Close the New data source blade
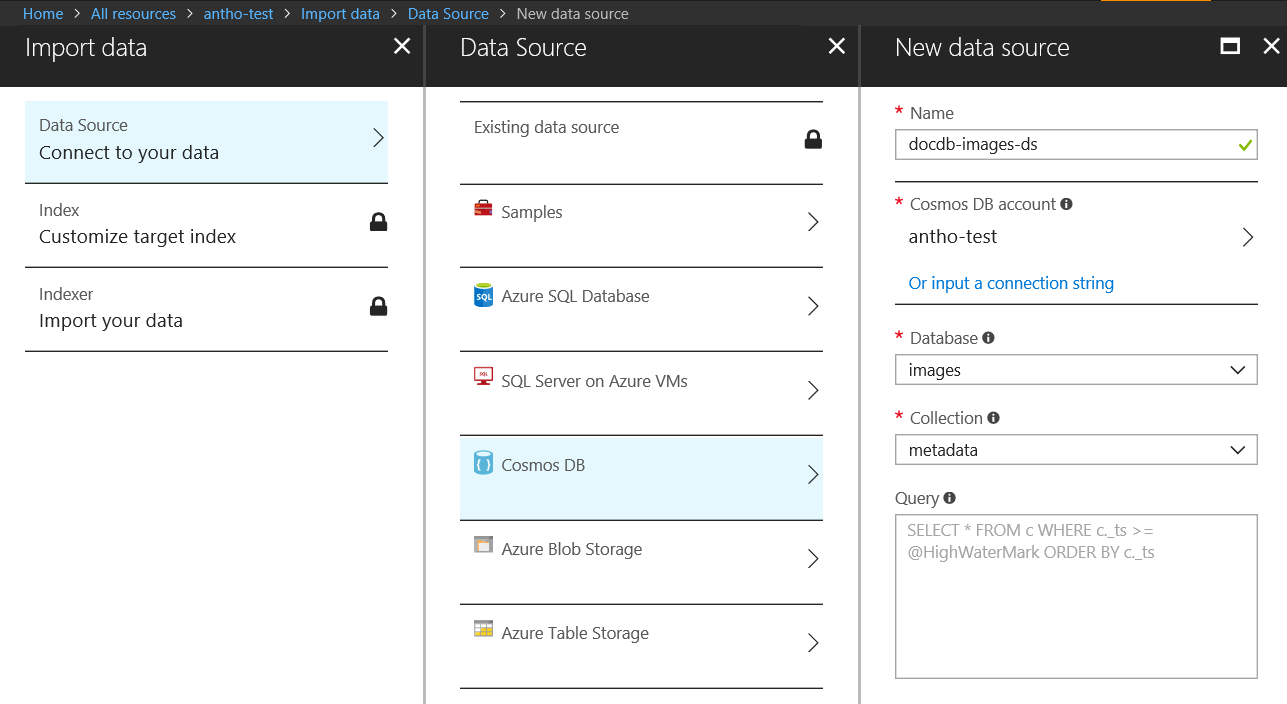 tap(1271, 46)
